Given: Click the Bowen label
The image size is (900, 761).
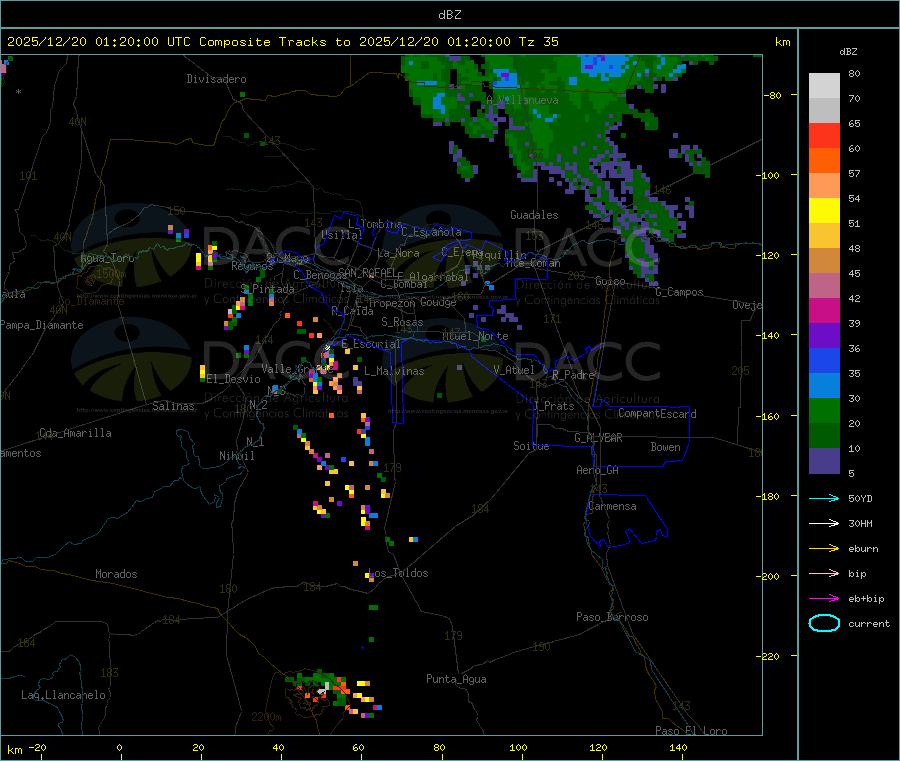Looking at the screenshot, I should (x=665, y=447).
